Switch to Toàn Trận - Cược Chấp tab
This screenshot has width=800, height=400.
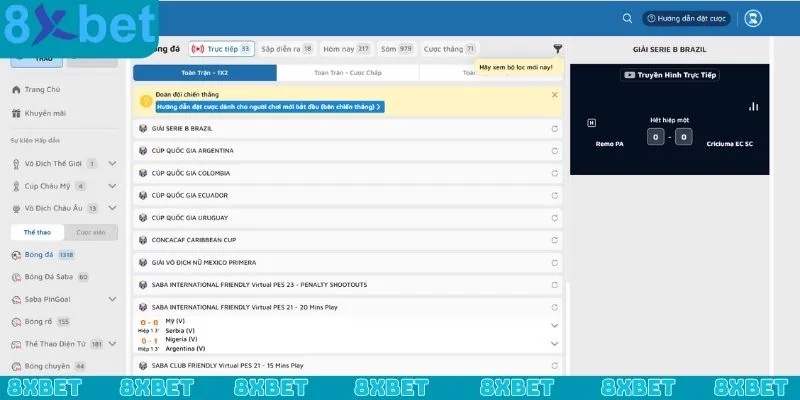346,73
